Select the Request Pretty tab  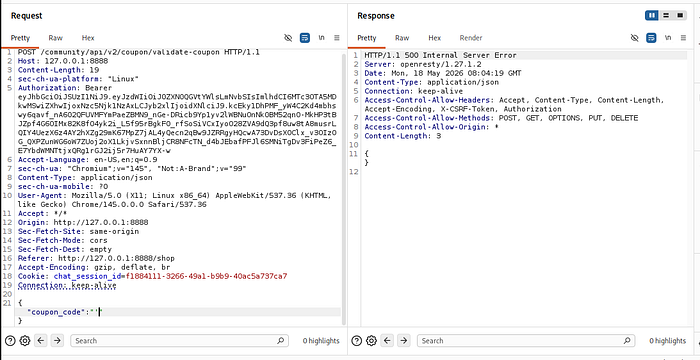coord(20,38)
